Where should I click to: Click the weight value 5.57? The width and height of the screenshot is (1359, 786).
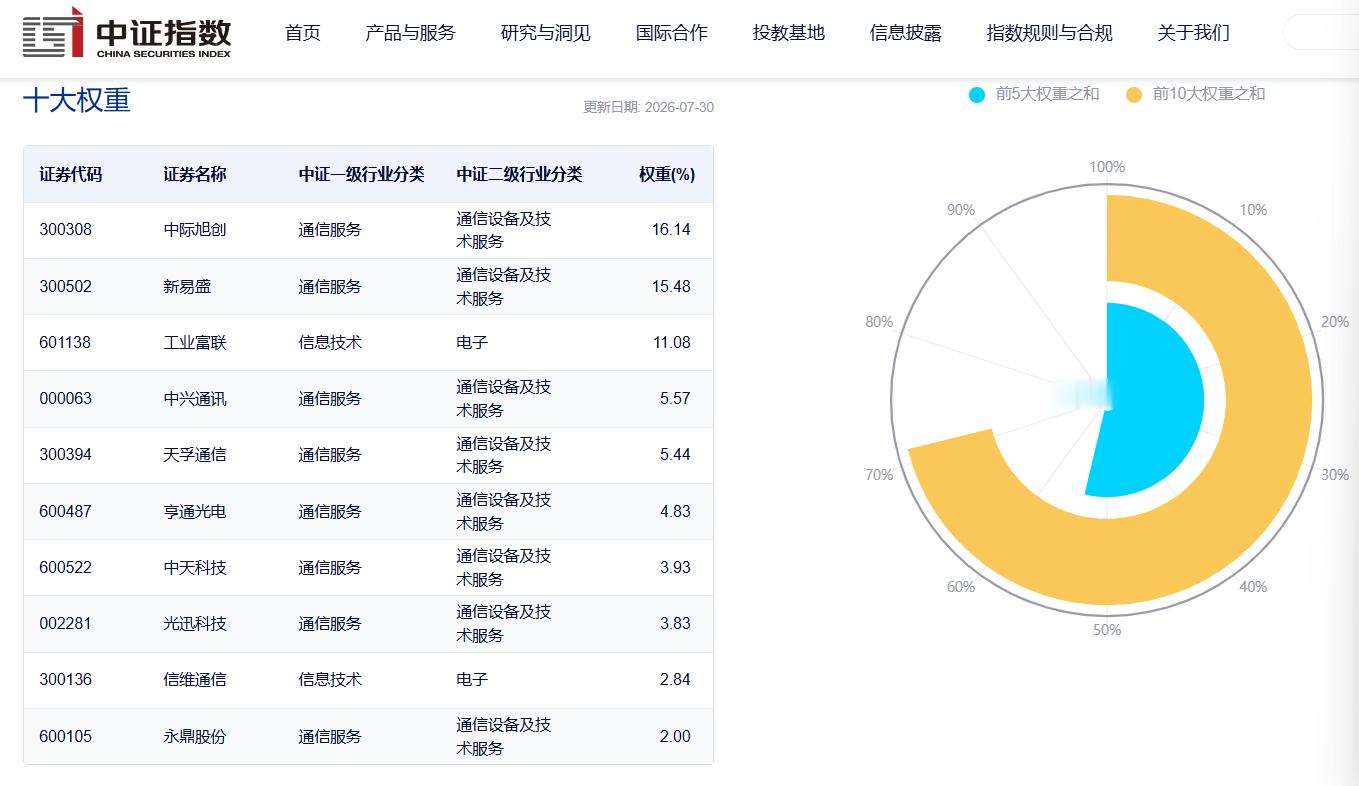click(675, 398)
